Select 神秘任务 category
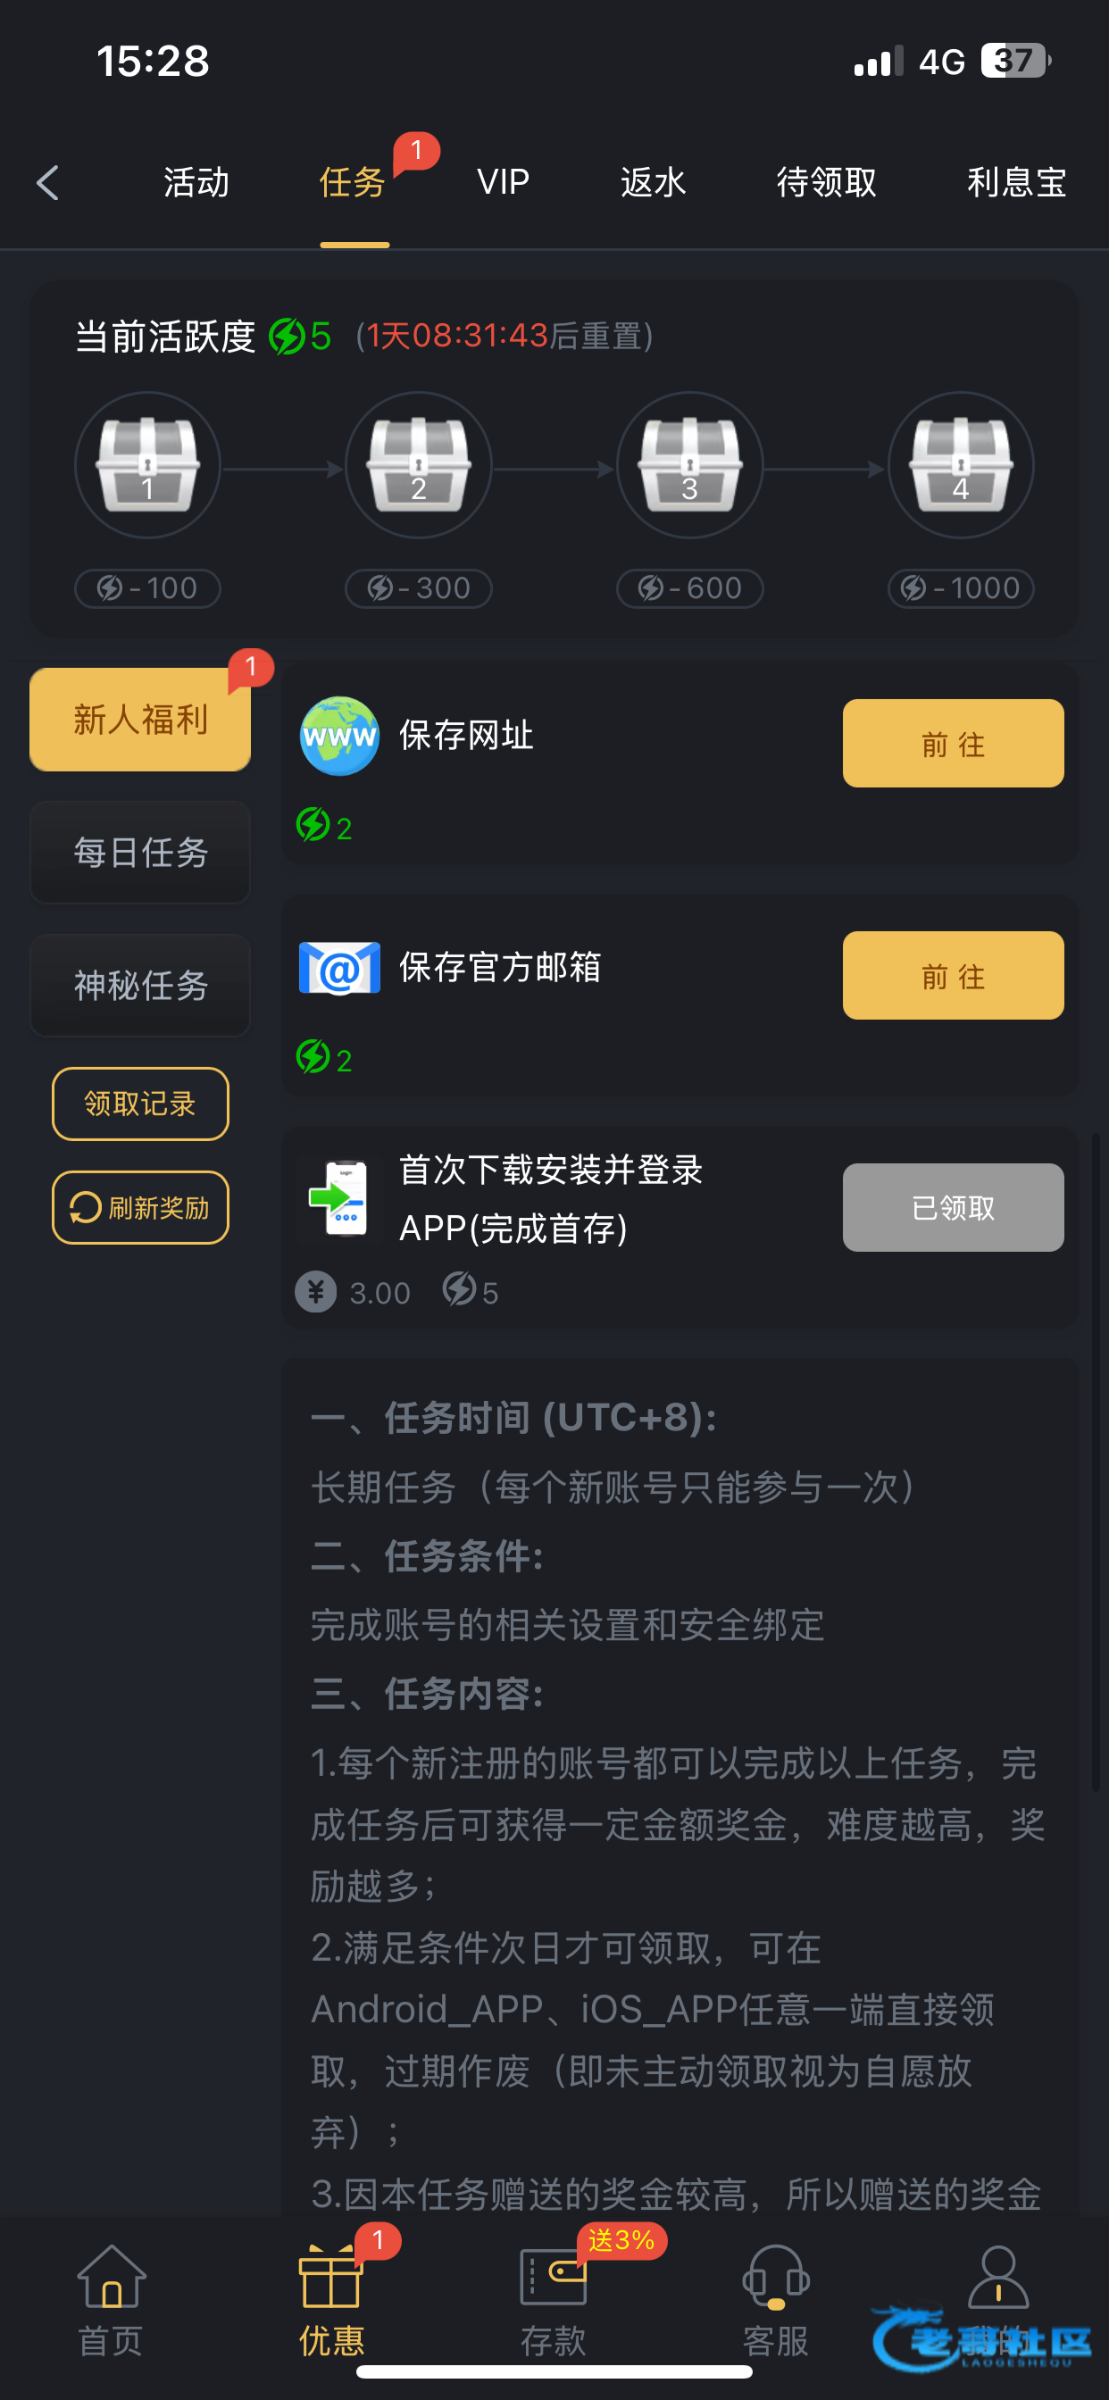 click(x=140, y=986)
